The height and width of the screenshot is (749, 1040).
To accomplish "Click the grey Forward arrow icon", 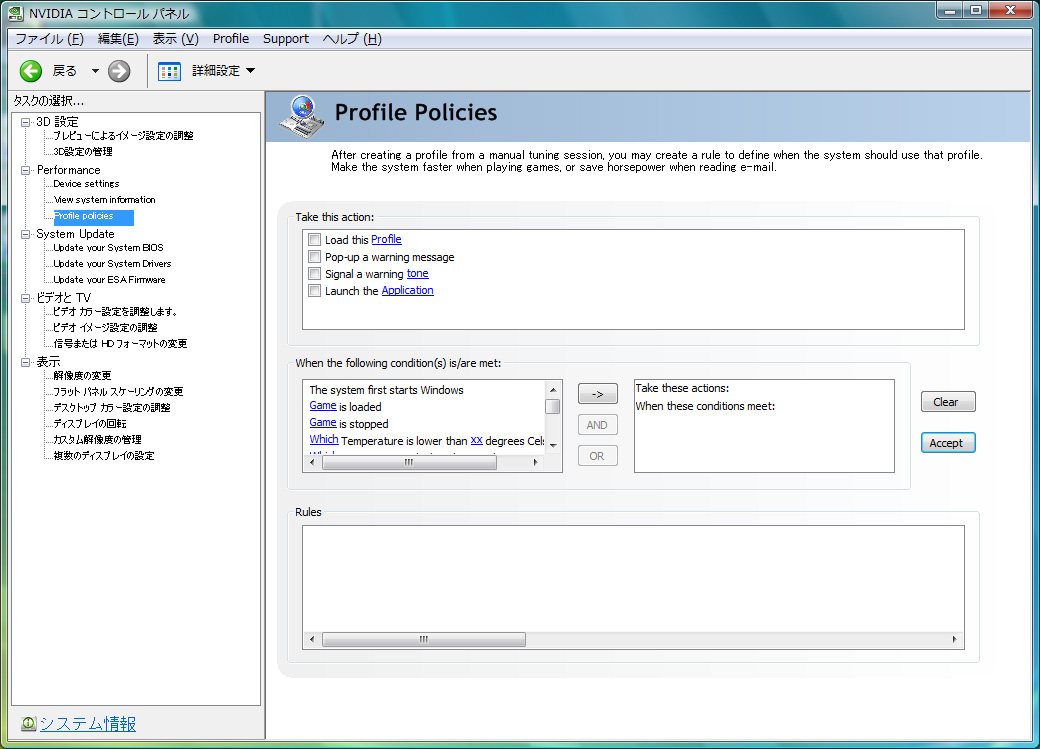I will pos(119,71).
